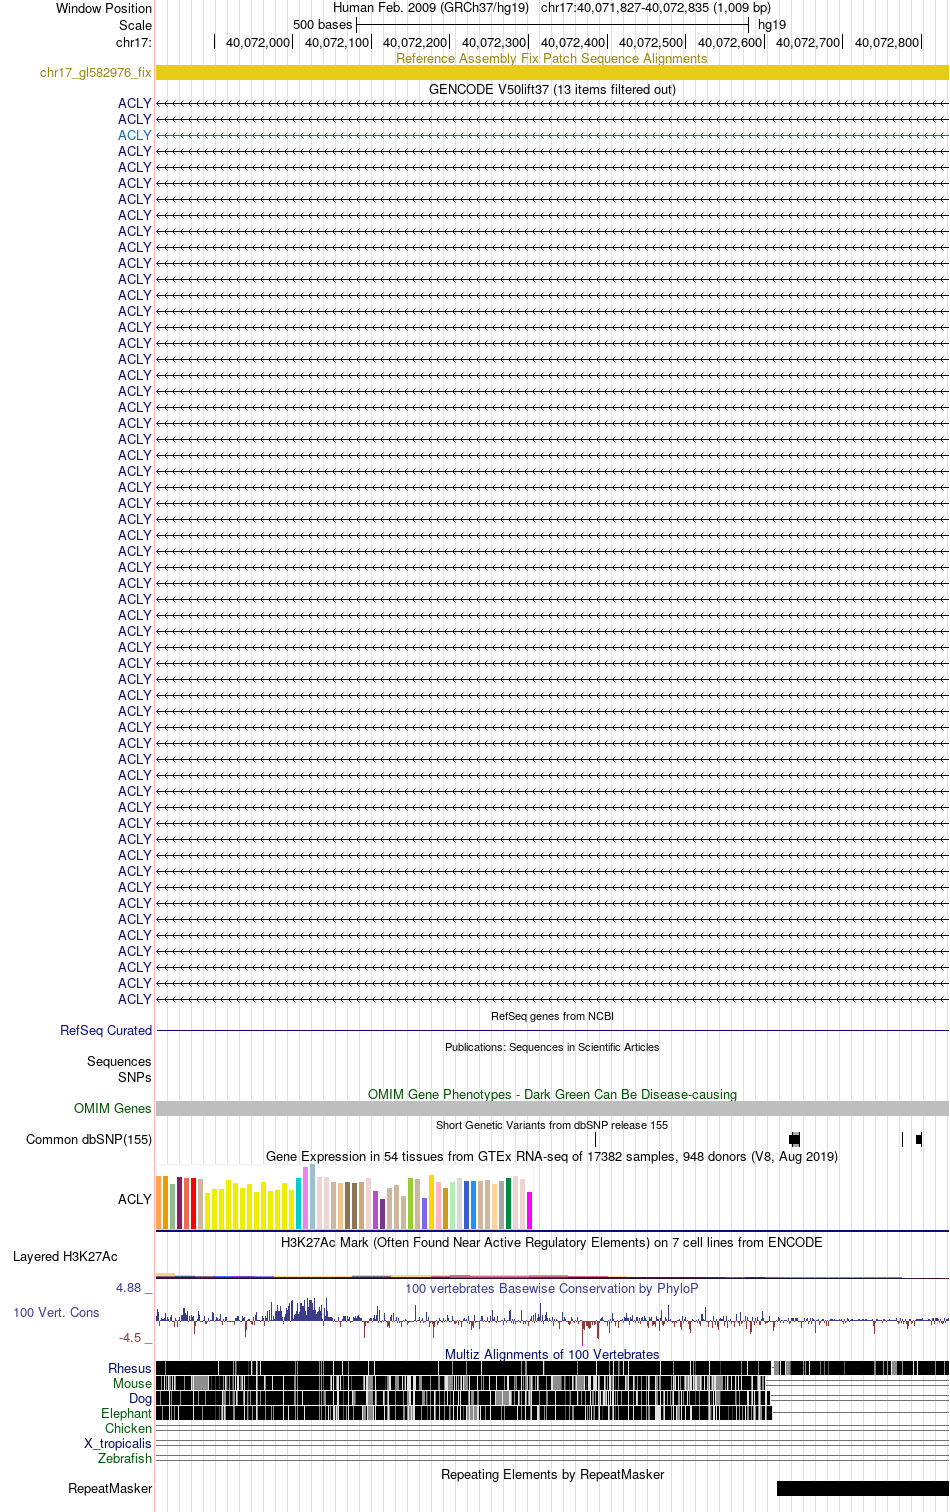Open Gene Expression in 54 tissues GTEx title
The height and width of the screenshot is (1512, 950).
pos(552,1156)
